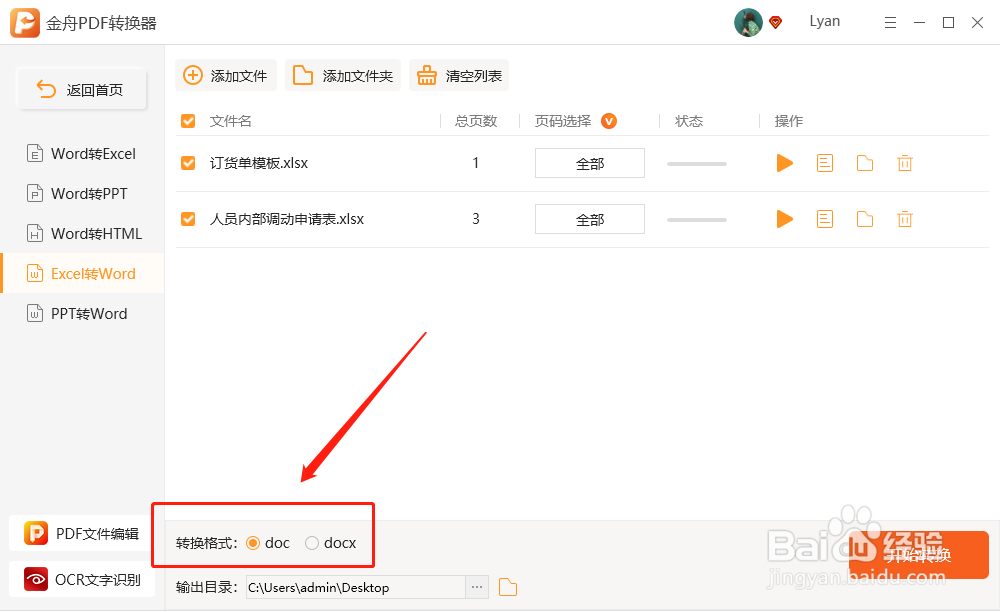Uncheck 订货单模板.xlsx in the file list
The image size is (1000, 612).
188,162
